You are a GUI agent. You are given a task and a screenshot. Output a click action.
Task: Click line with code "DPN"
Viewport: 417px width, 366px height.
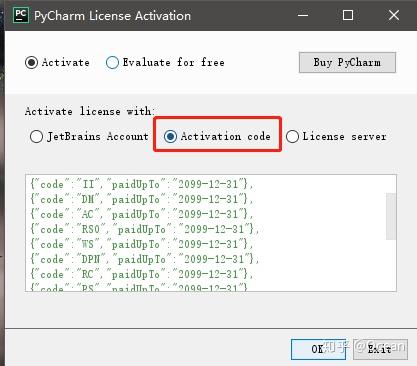click(x=144, y=259)
